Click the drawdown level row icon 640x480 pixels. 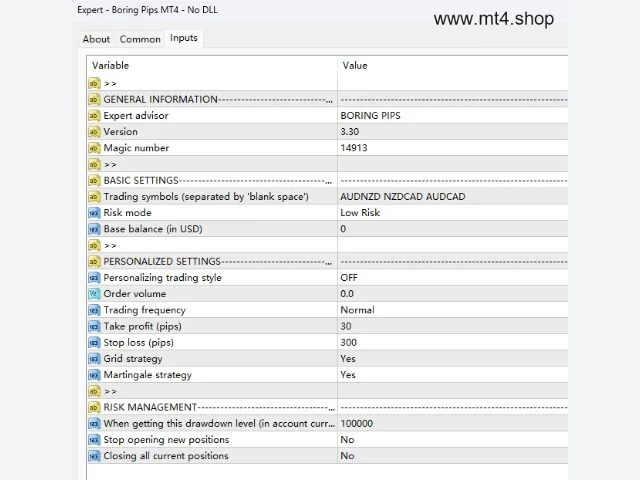tap(94, 423)
